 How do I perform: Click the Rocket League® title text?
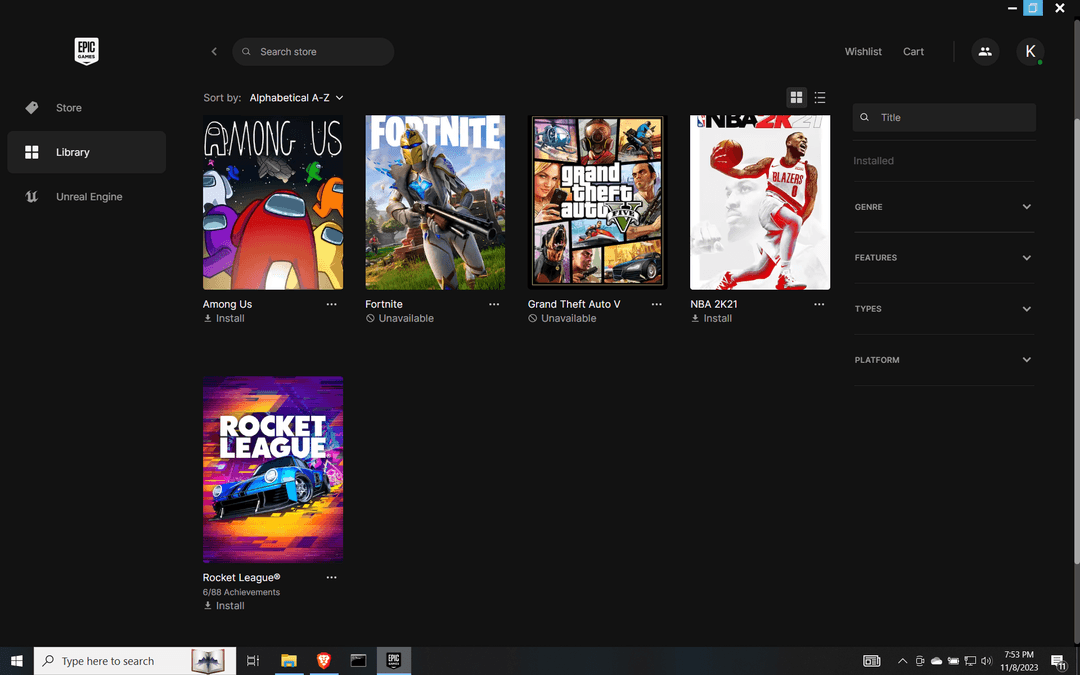(x=241, y=578)
